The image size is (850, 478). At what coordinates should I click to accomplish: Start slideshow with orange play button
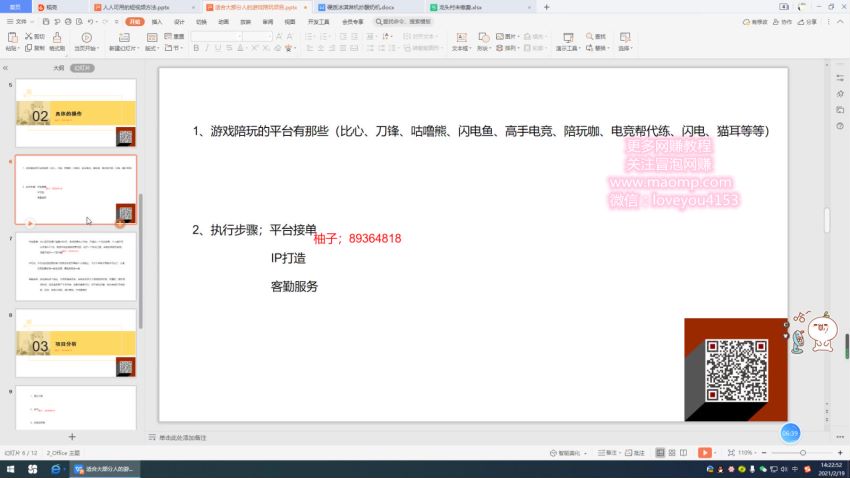(704, 453)
